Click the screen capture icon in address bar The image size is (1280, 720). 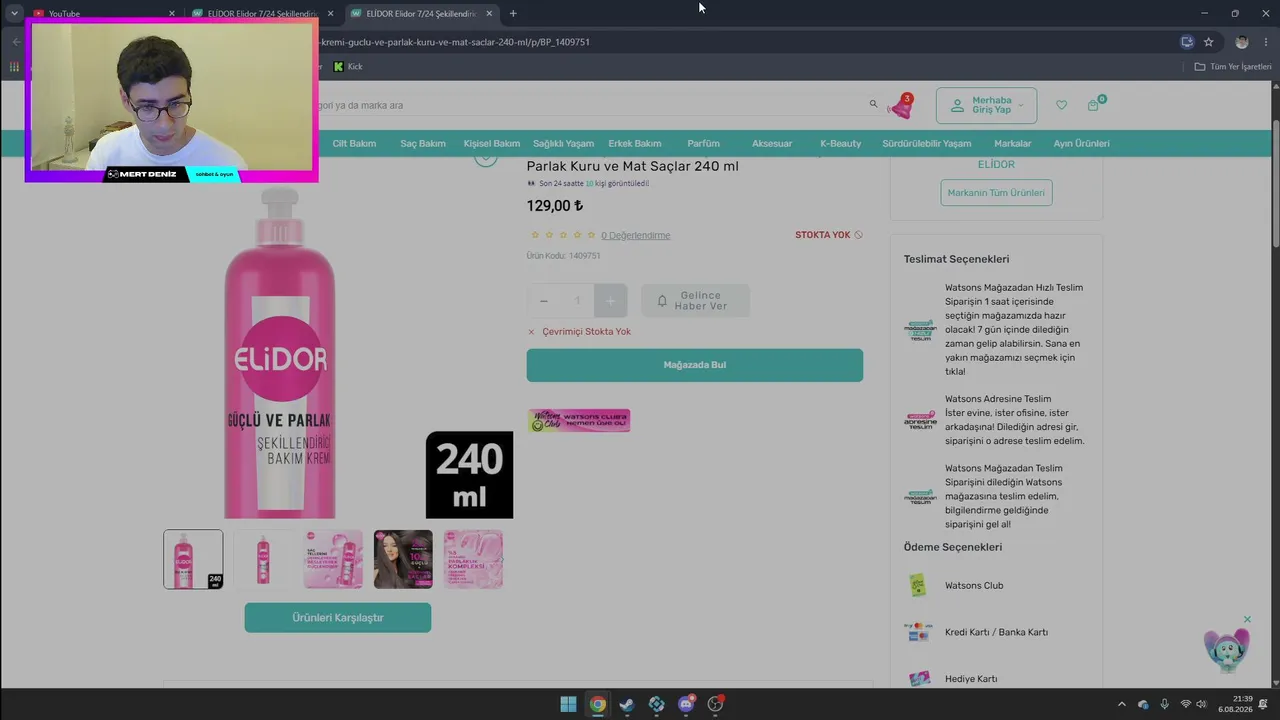coord(1187,42)
